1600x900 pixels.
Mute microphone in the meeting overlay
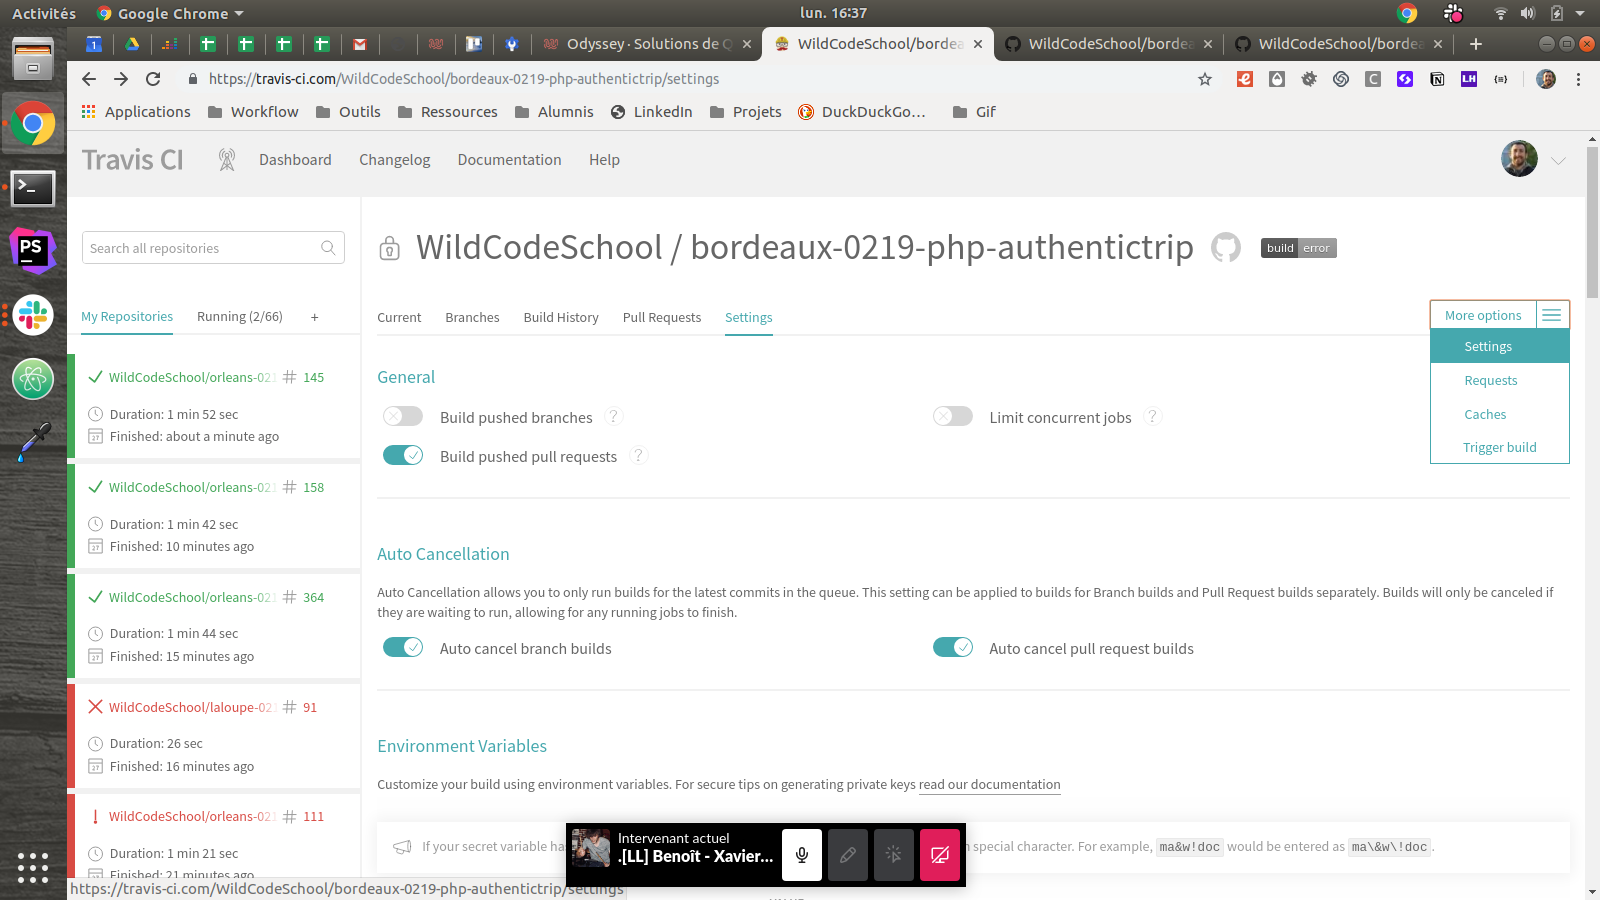coord(802,855)
